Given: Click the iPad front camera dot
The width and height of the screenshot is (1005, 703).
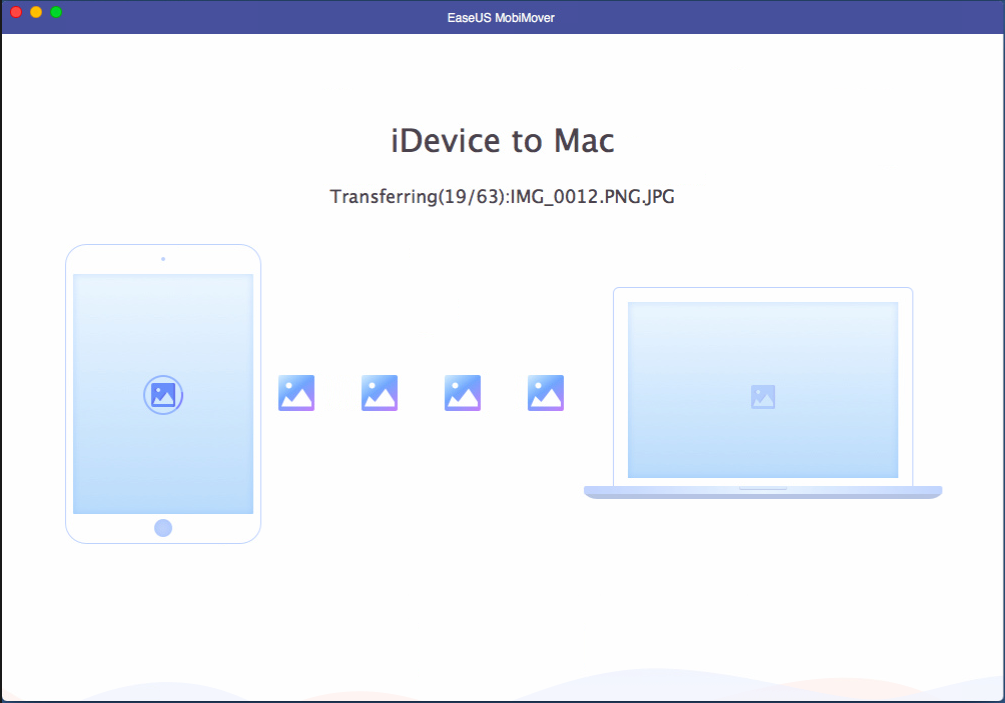Looking at the screenshot, I should click(x=163, y=259).
